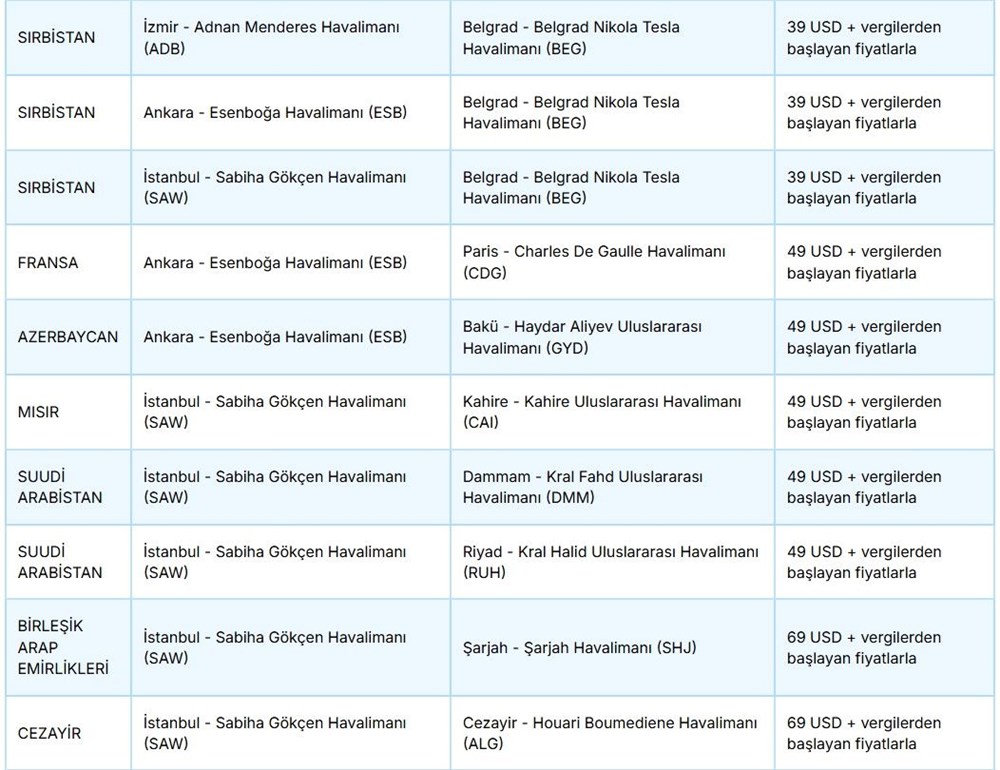
Task: Click Ankara Esenboğa cell in AZERBAYCAN row
Action: pyautogui.click(x=291, y=337)
